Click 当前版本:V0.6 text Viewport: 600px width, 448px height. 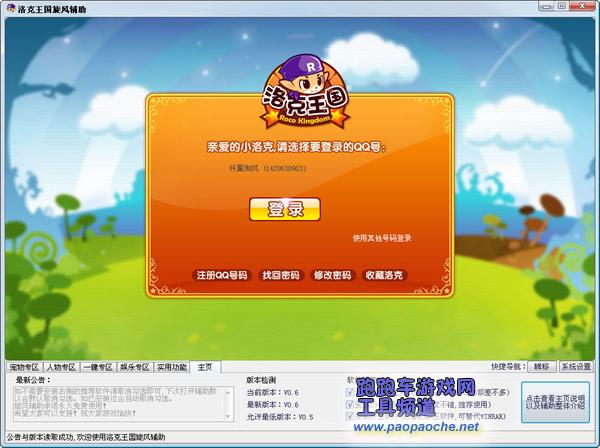[273, 392]
